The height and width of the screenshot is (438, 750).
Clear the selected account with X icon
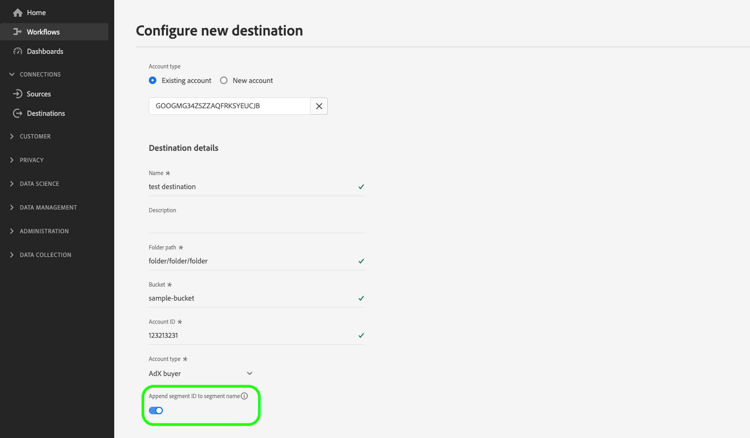pos(319,106)
